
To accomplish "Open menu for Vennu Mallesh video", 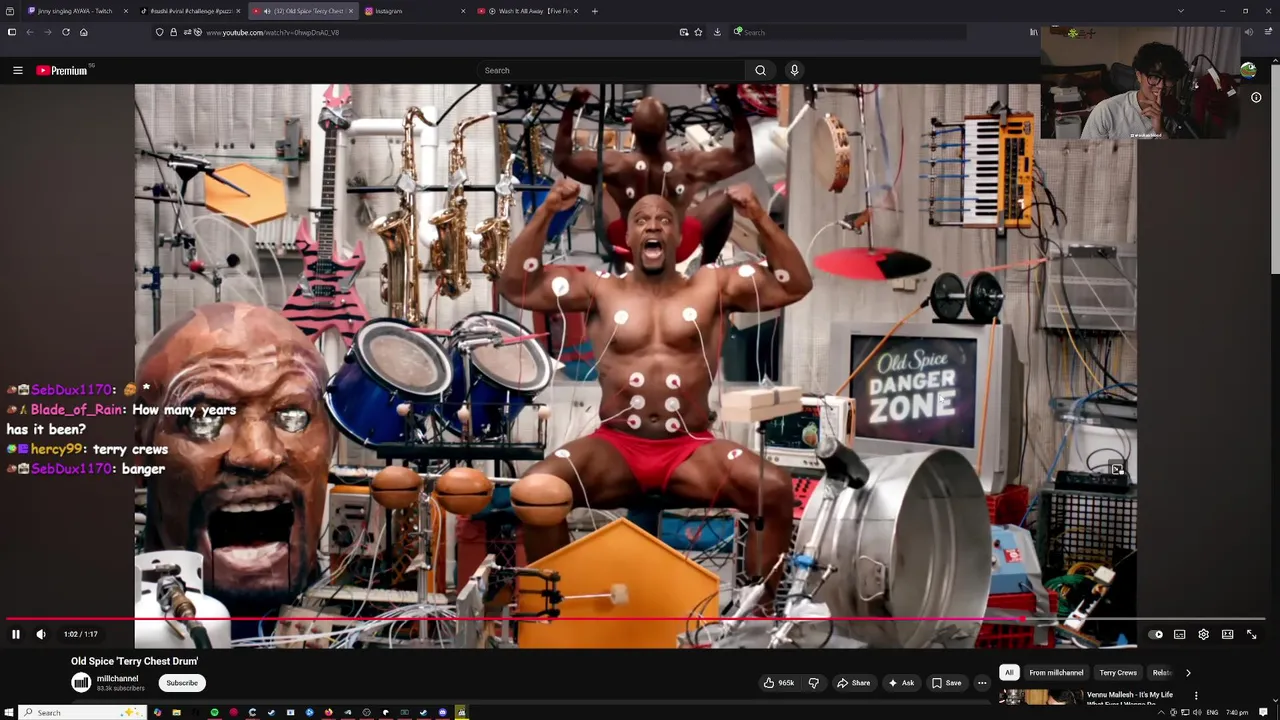I will [1196, 695].
